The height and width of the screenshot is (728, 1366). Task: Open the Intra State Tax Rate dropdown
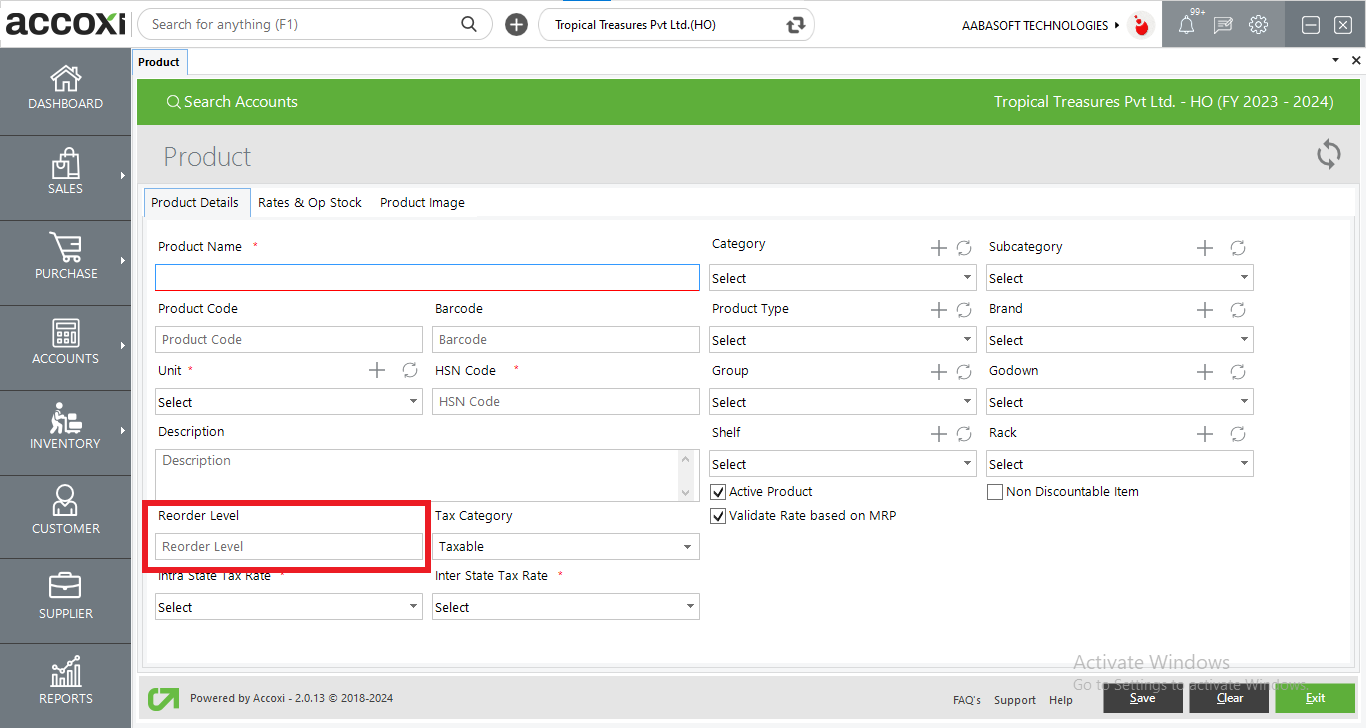tap(288, 607)
